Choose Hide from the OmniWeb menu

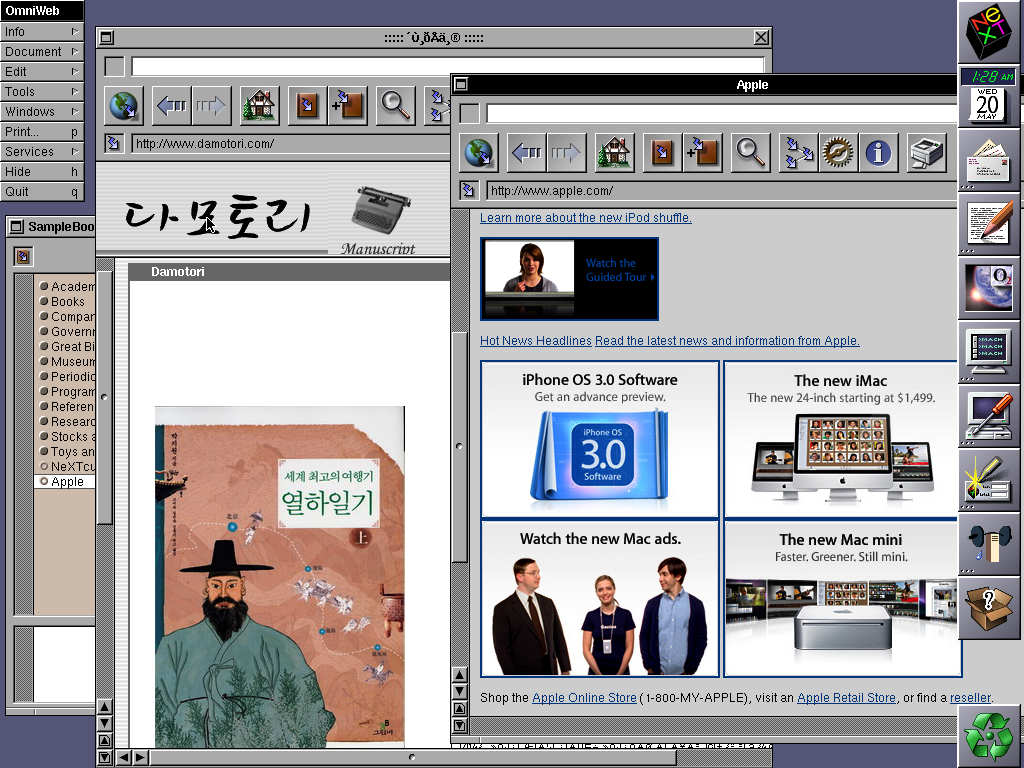point(42,172)
